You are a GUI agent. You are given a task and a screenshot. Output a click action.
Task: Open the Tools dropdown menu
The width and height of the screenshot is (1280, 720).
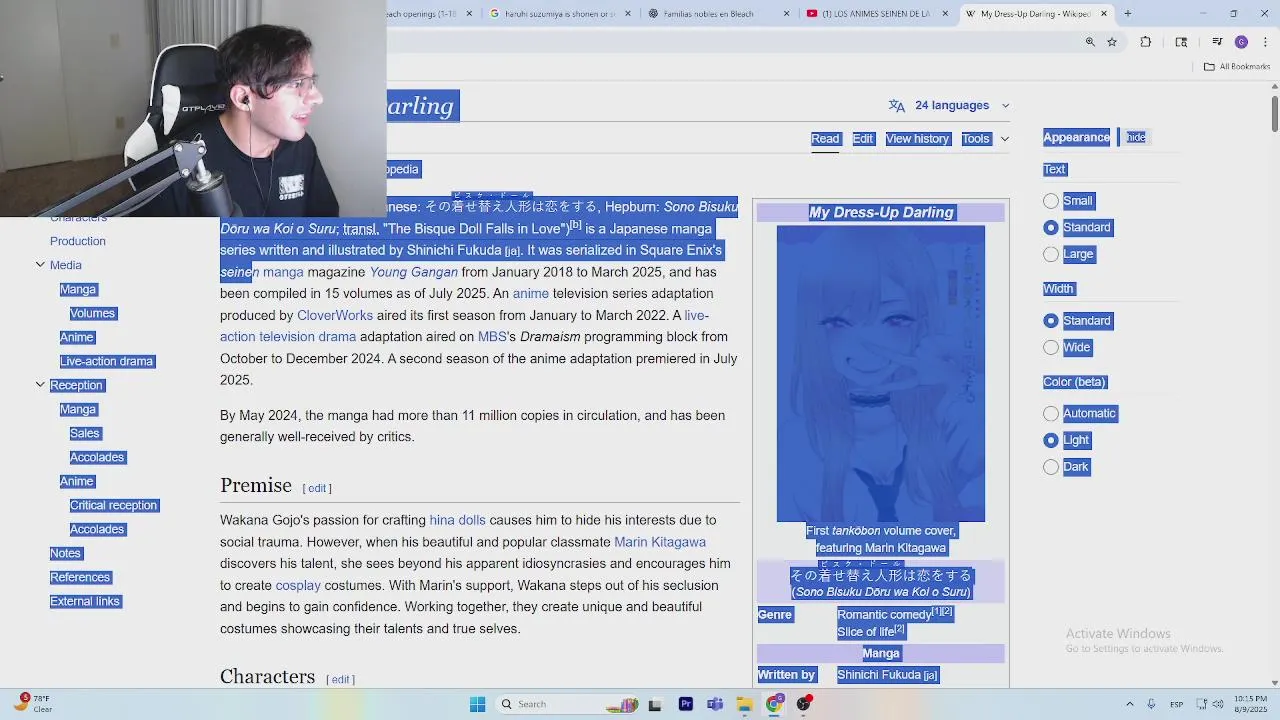tap(985, 139)
